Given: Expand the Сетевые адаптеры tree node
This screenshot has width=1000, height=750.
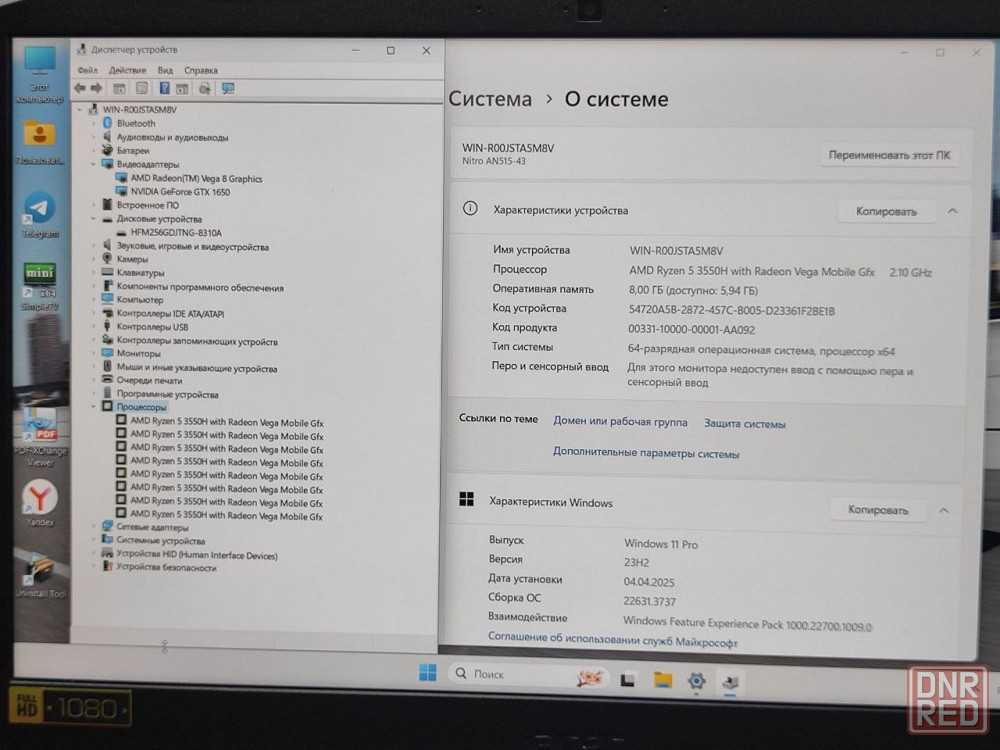Looking at the screenshot, I should (x=94, y=527).
